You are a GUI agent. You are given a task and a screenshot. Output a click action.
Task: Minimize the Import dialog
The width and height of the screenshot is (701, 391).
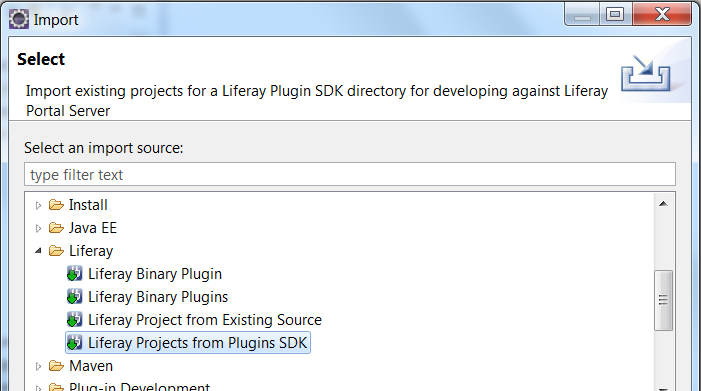click(x=583, y=15)
